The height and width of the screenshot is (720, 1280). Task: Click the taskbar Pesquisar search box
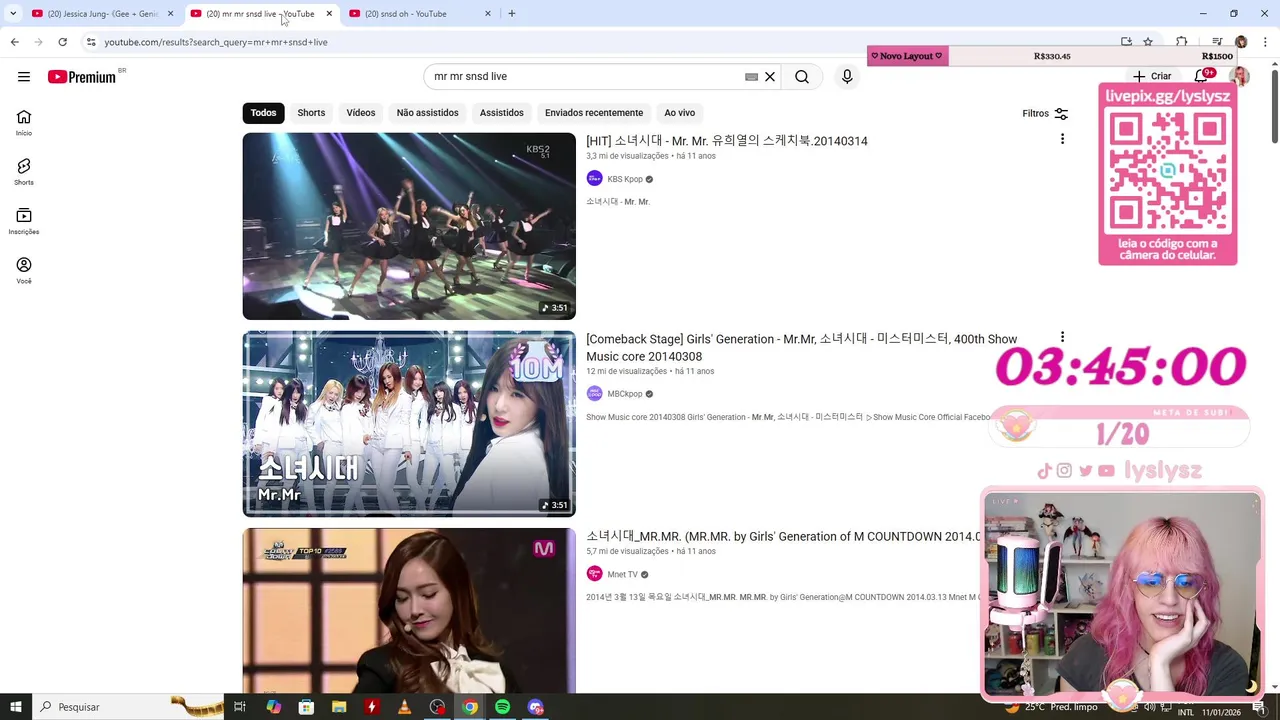[128, 707]
